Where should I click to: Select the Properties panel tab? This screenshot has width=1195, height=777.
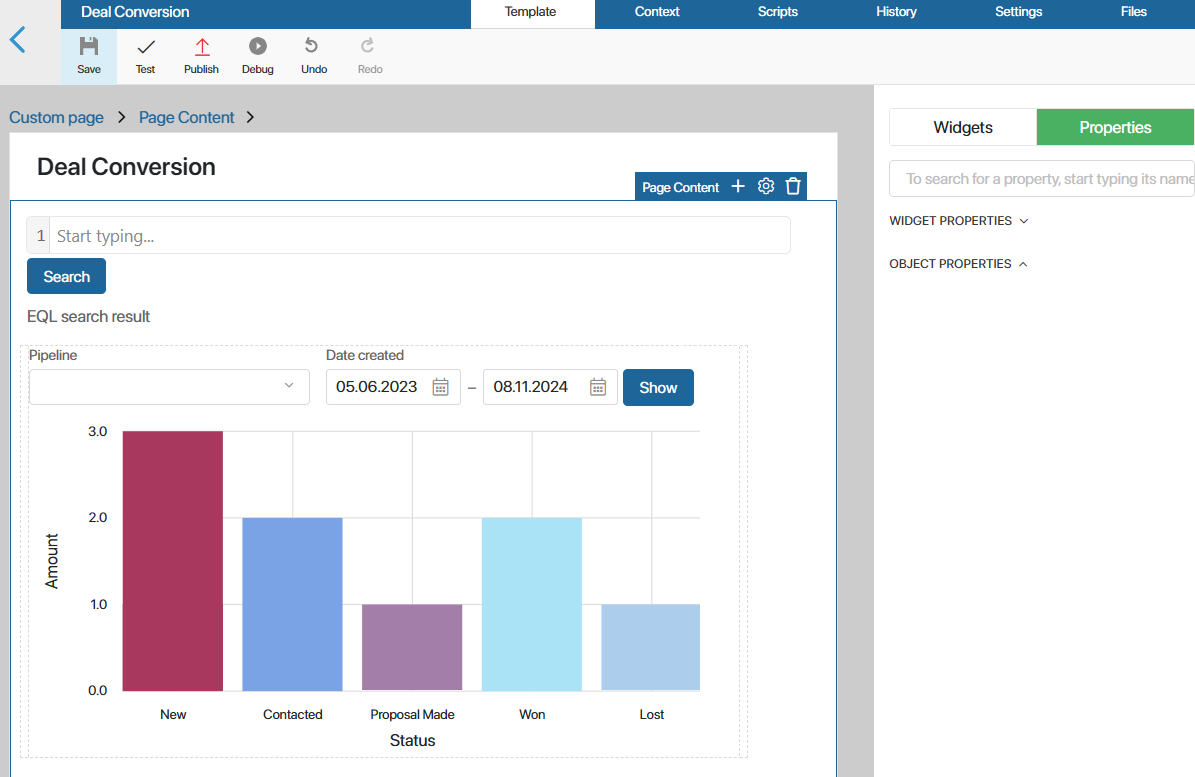1115,127
